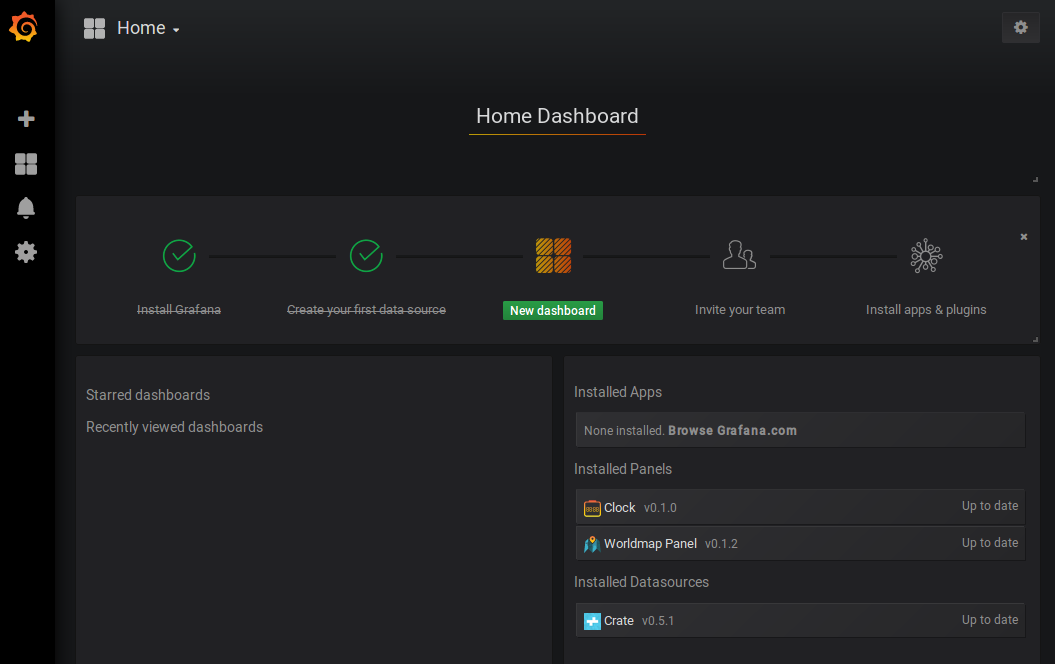Viewport: 1055px width, 664px height.
Task: Open the Crate datasource entry
Action: pyautogui.click(x=800, y=620)
